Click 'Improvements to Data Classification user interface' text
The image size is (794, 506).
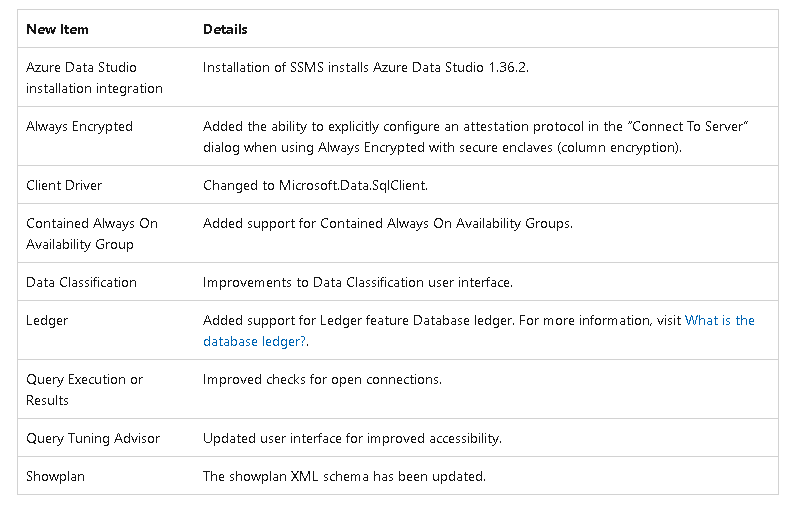pos(358,282)
